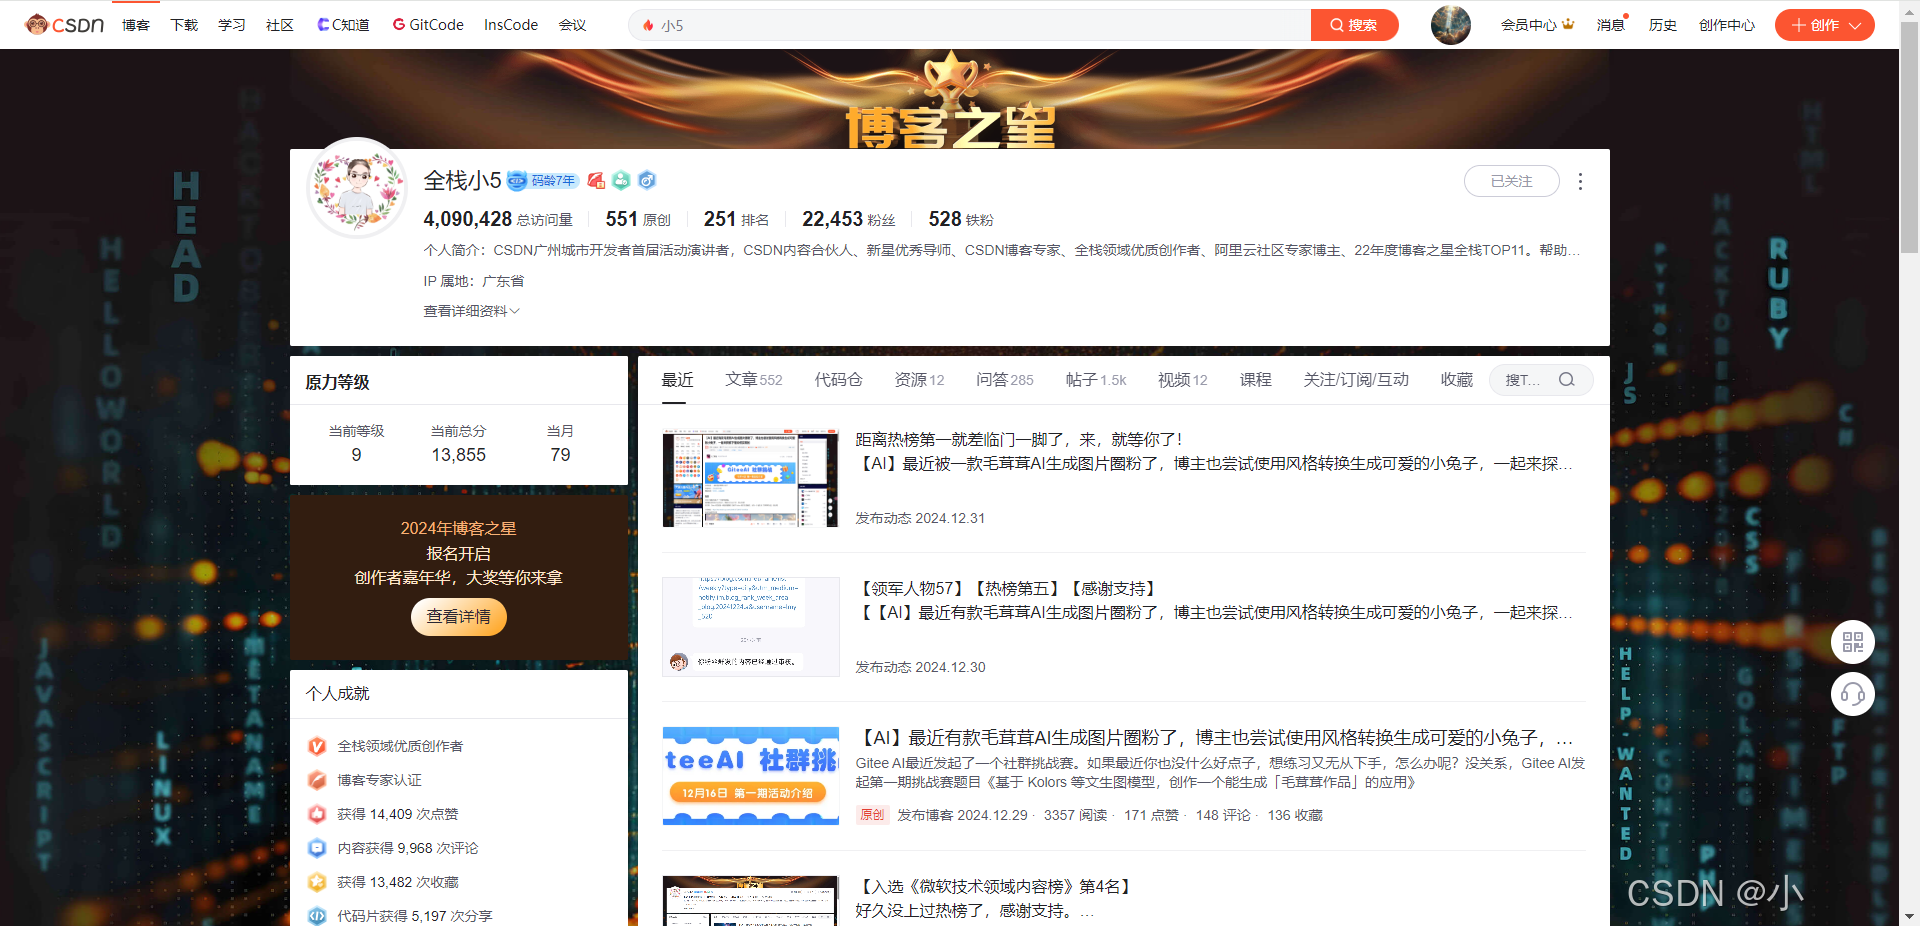The image size is (1920, 926).
Task: Click the crown icon next to 会员中心
Action: (1568, 24)
